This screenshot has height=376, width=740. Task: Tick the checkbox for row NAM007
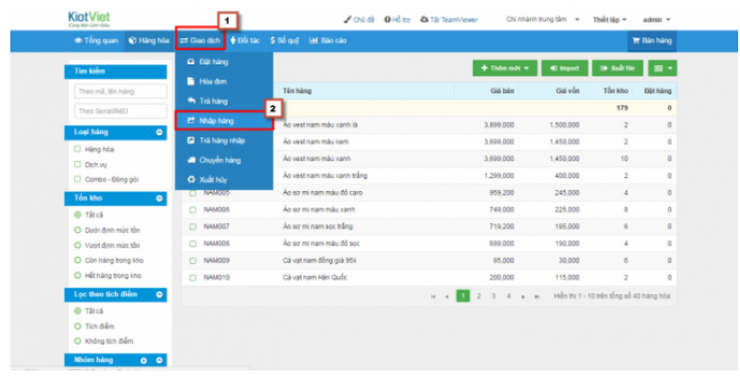click(193, 227)
